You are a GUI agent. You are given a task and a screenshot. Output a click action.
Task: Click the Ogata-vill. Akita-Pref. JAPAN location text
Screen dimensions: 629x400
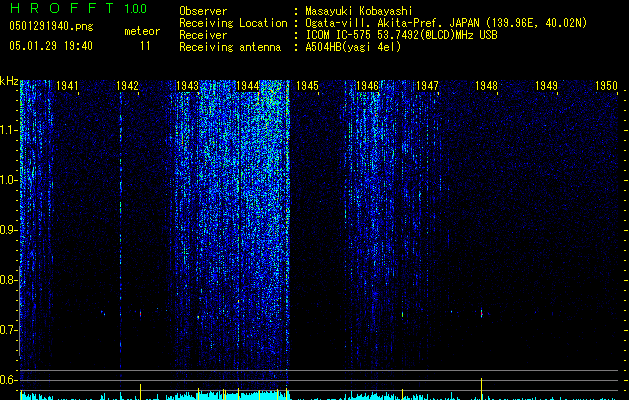pyautogui.click(x=446, y=23)
